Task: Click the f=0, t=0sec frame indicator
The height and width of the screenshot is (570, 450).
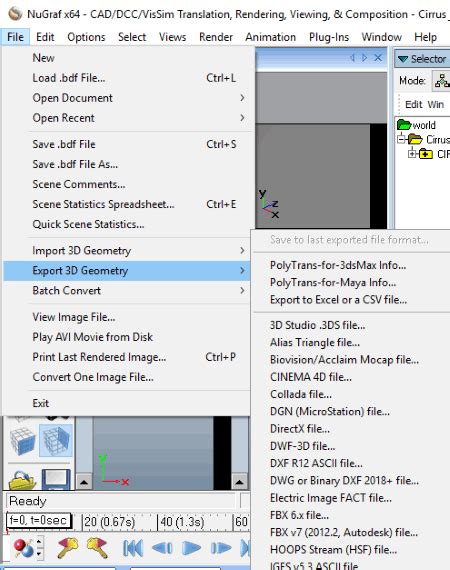Action: 38,521
